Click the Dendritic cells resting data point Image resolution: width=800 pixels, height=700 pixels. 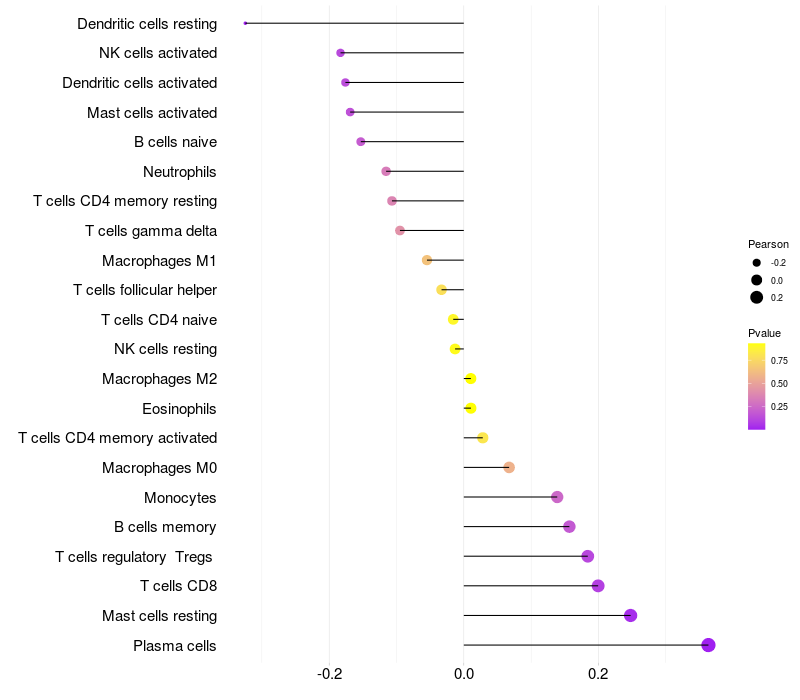tap(245, 23)
